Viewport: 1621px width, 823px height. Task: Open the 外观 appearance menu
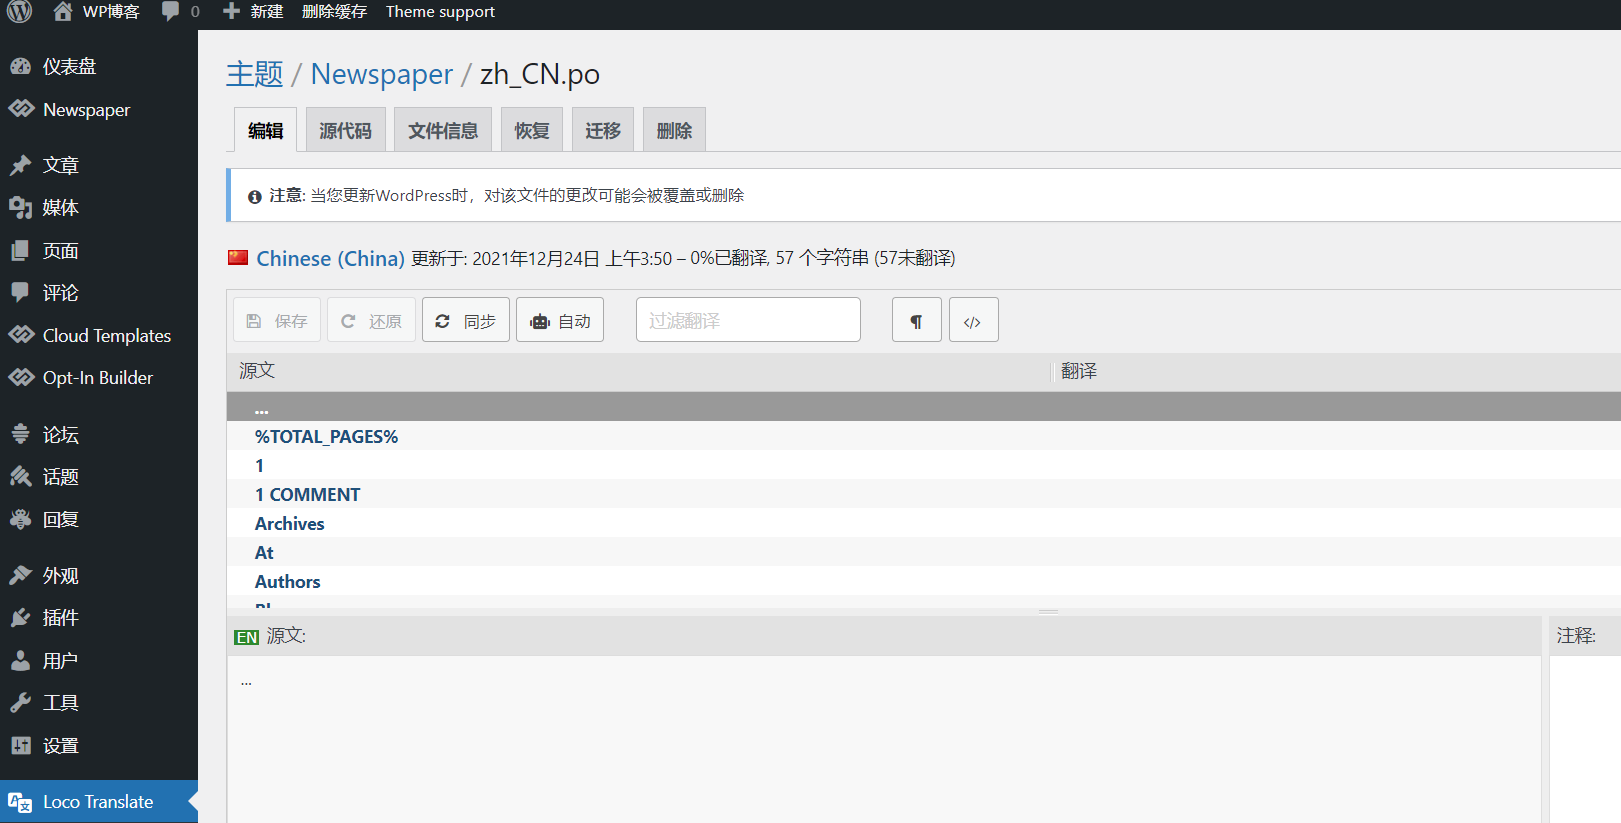click(x=99, y=575)
